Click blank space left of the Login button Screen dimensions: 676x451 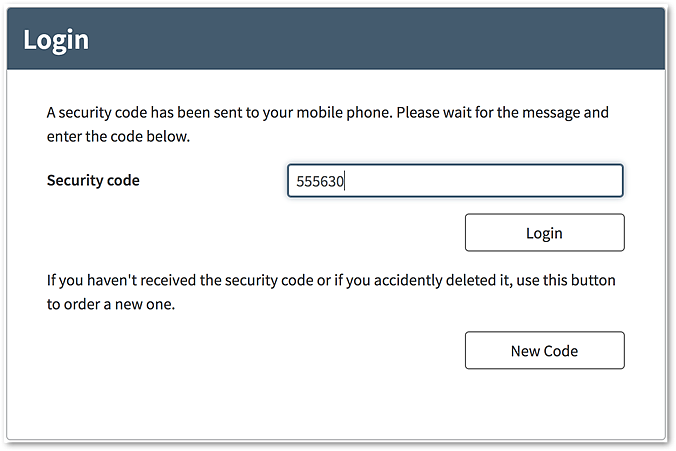250,233
